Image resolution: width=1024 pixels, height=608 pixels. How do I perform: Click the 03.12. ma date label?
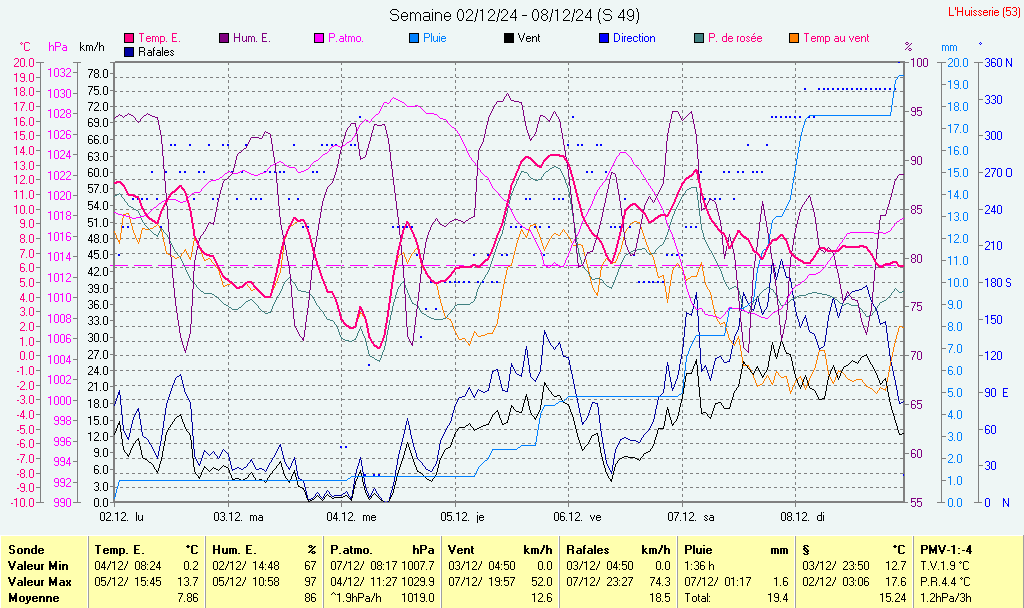pos(238,517)
